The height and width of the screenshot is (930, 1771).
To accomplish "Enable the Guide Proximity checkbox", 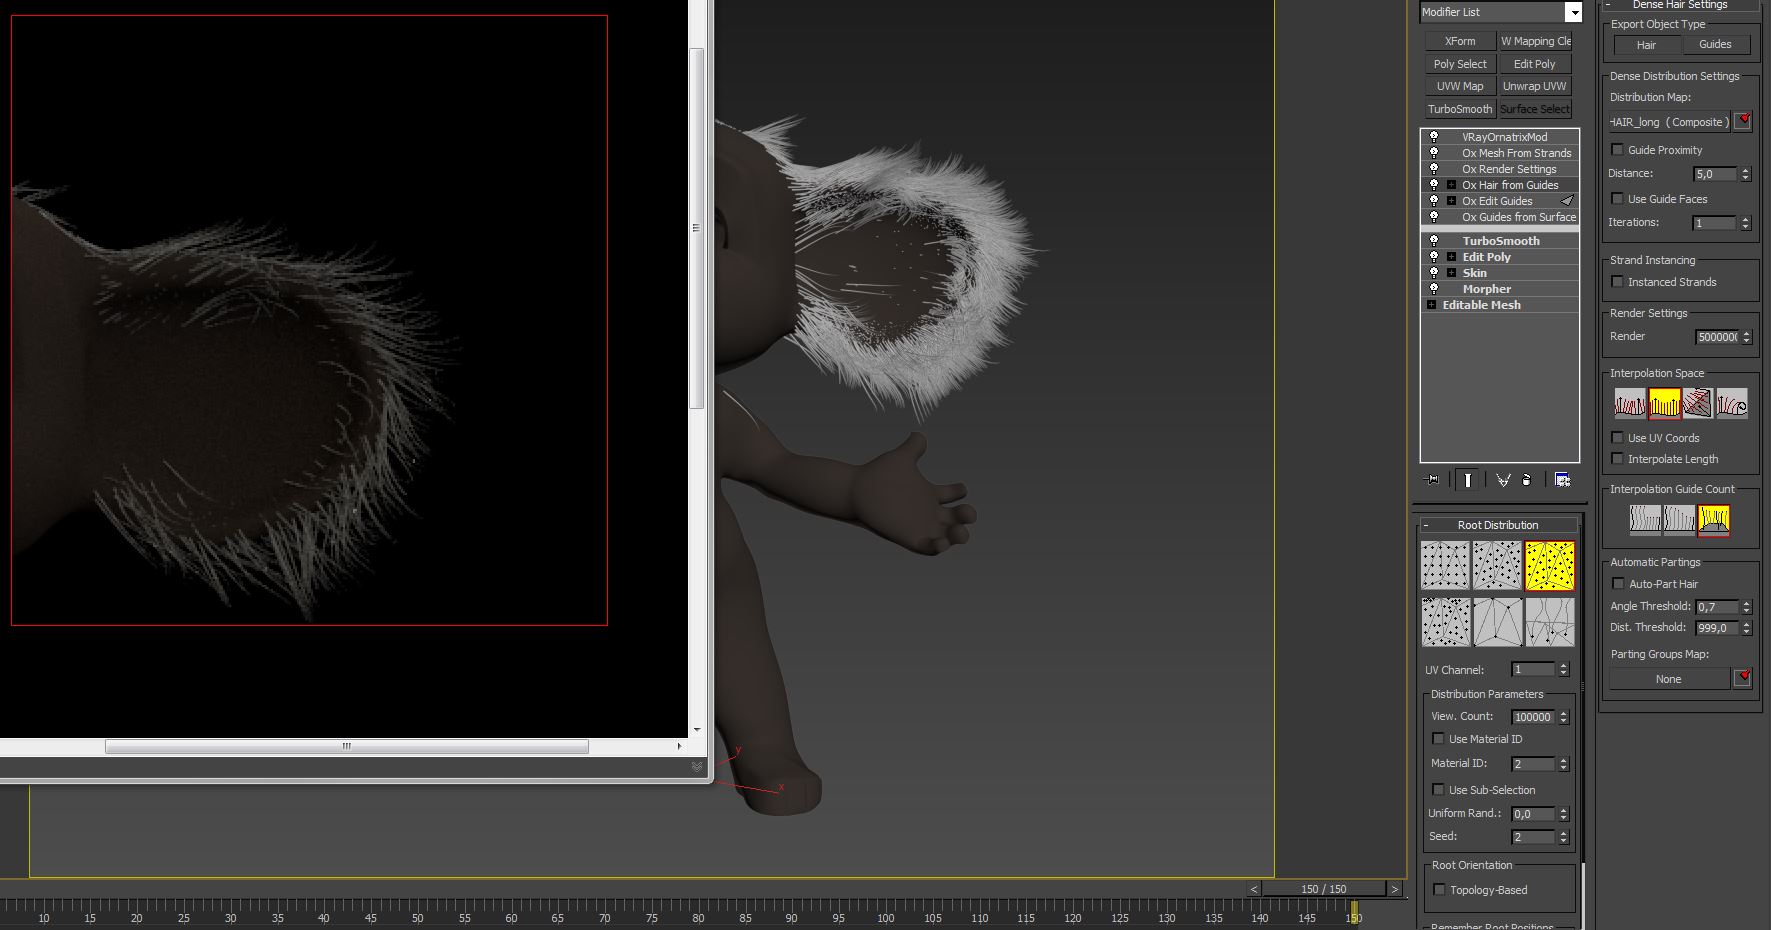I will [1617, 150].
